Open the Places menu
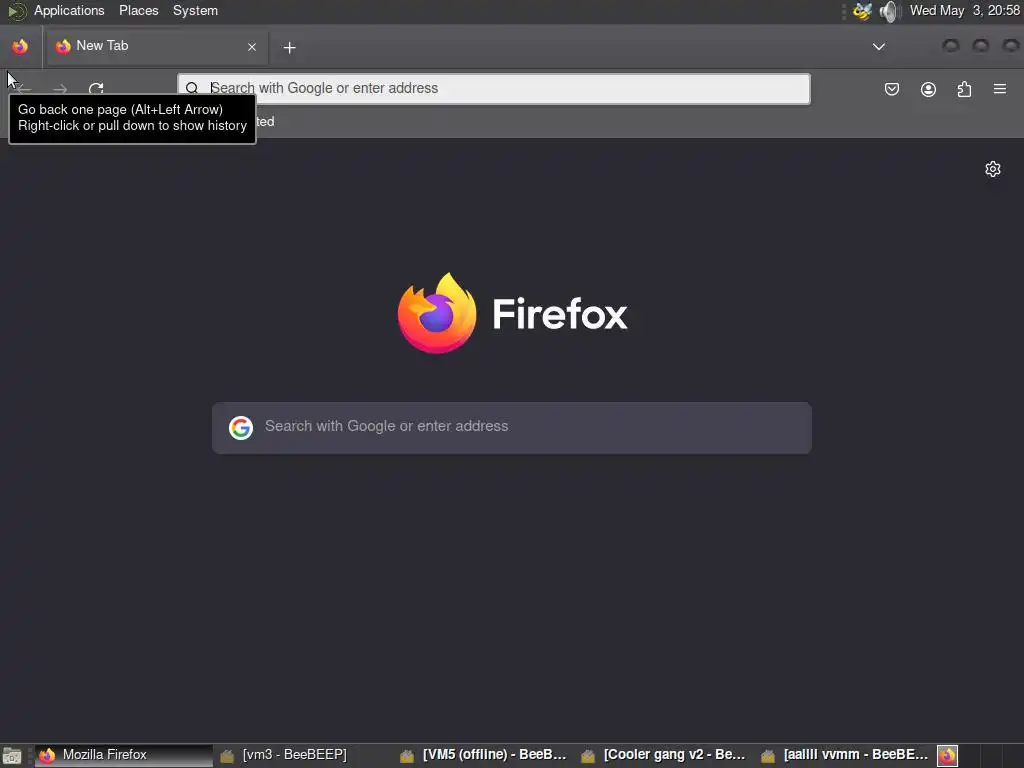The image size is (1024, 768). point(138,10)
